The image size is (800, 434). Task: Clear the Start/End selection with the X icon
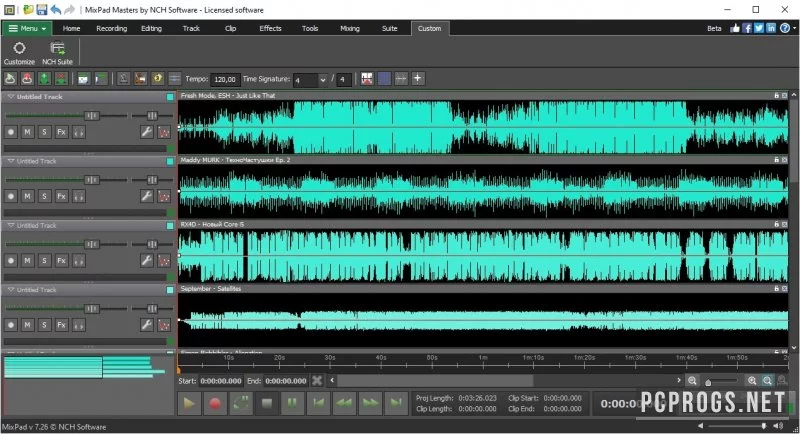pyautogui.click(x=317, y=380)
